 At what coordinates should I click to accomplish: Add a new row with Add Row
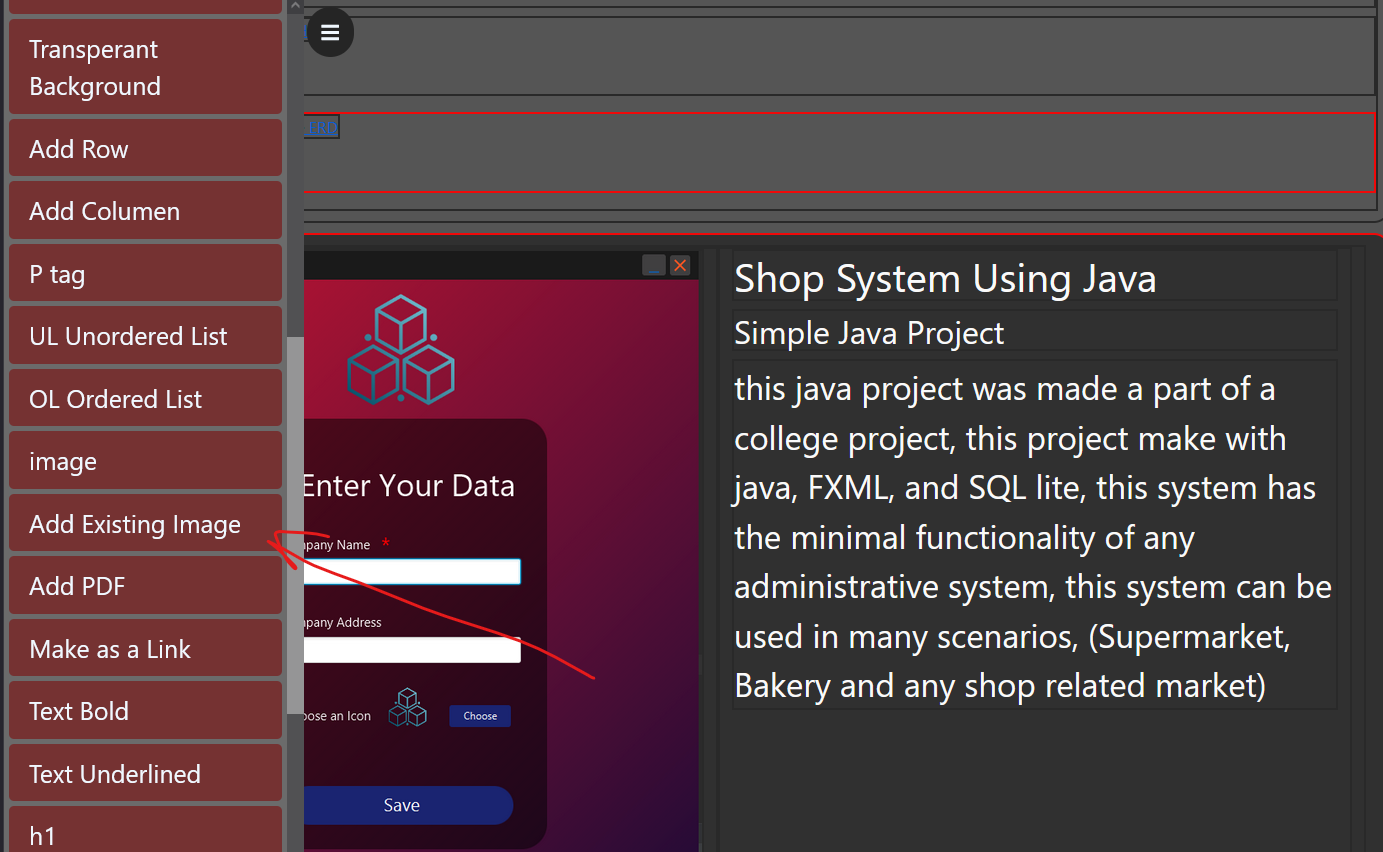pyautogui.click(x=145, y=149)
